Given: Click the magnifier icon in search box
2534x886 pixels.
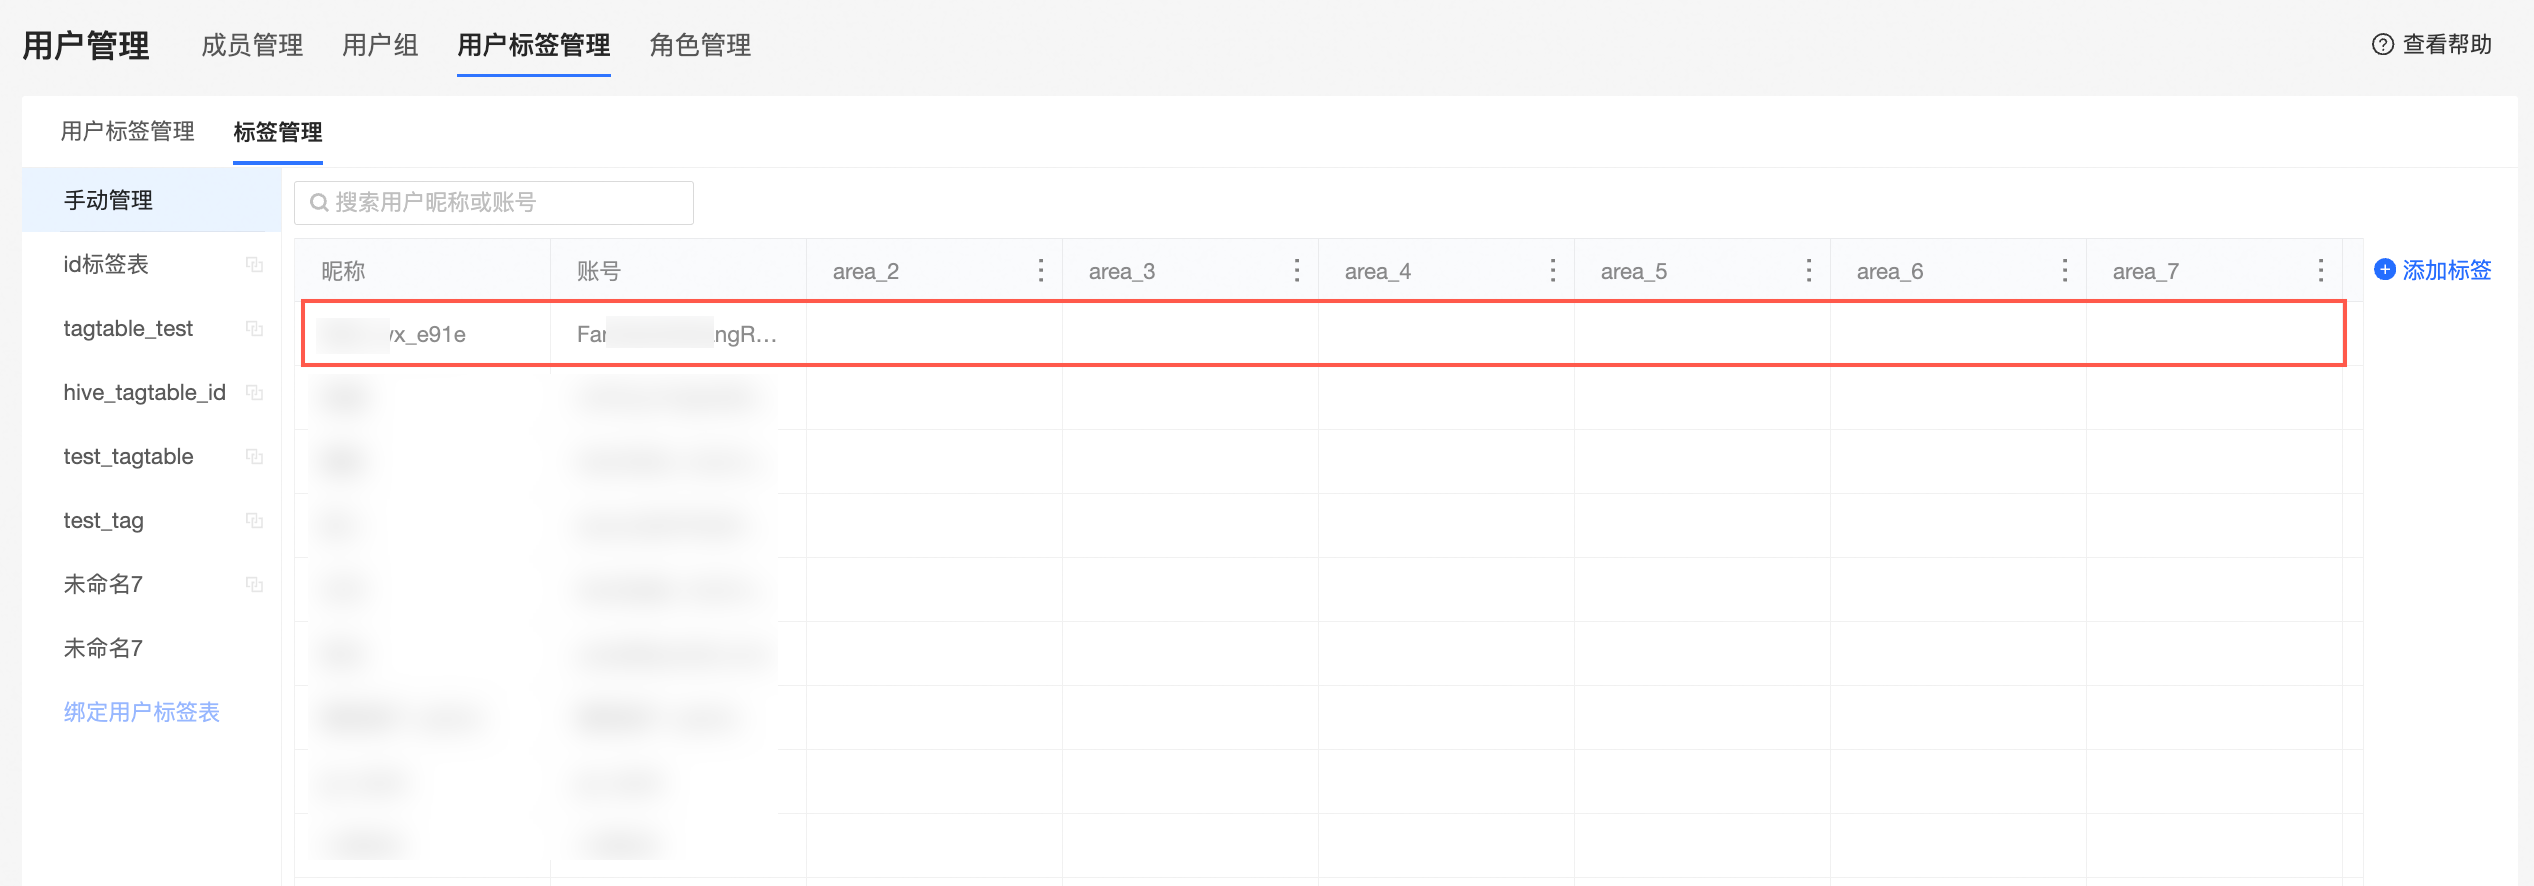Looking at the screenshot, I should 319,203.
